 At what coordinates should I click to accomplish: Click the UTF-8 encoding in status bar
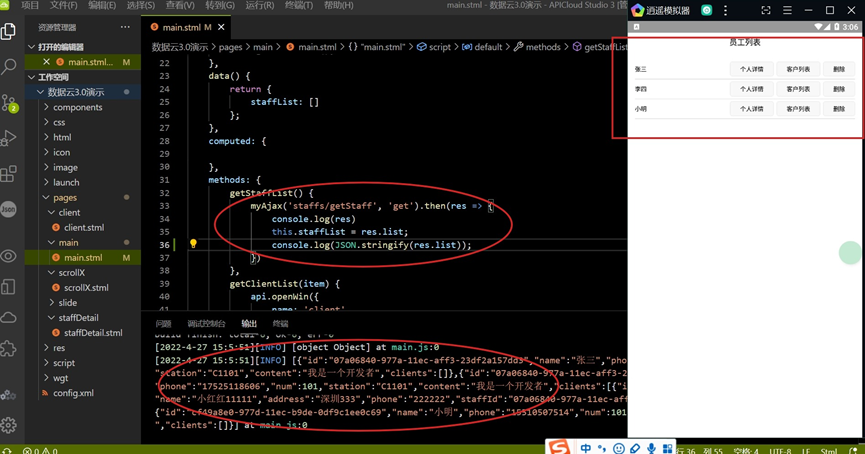click(x=780, y=451)
